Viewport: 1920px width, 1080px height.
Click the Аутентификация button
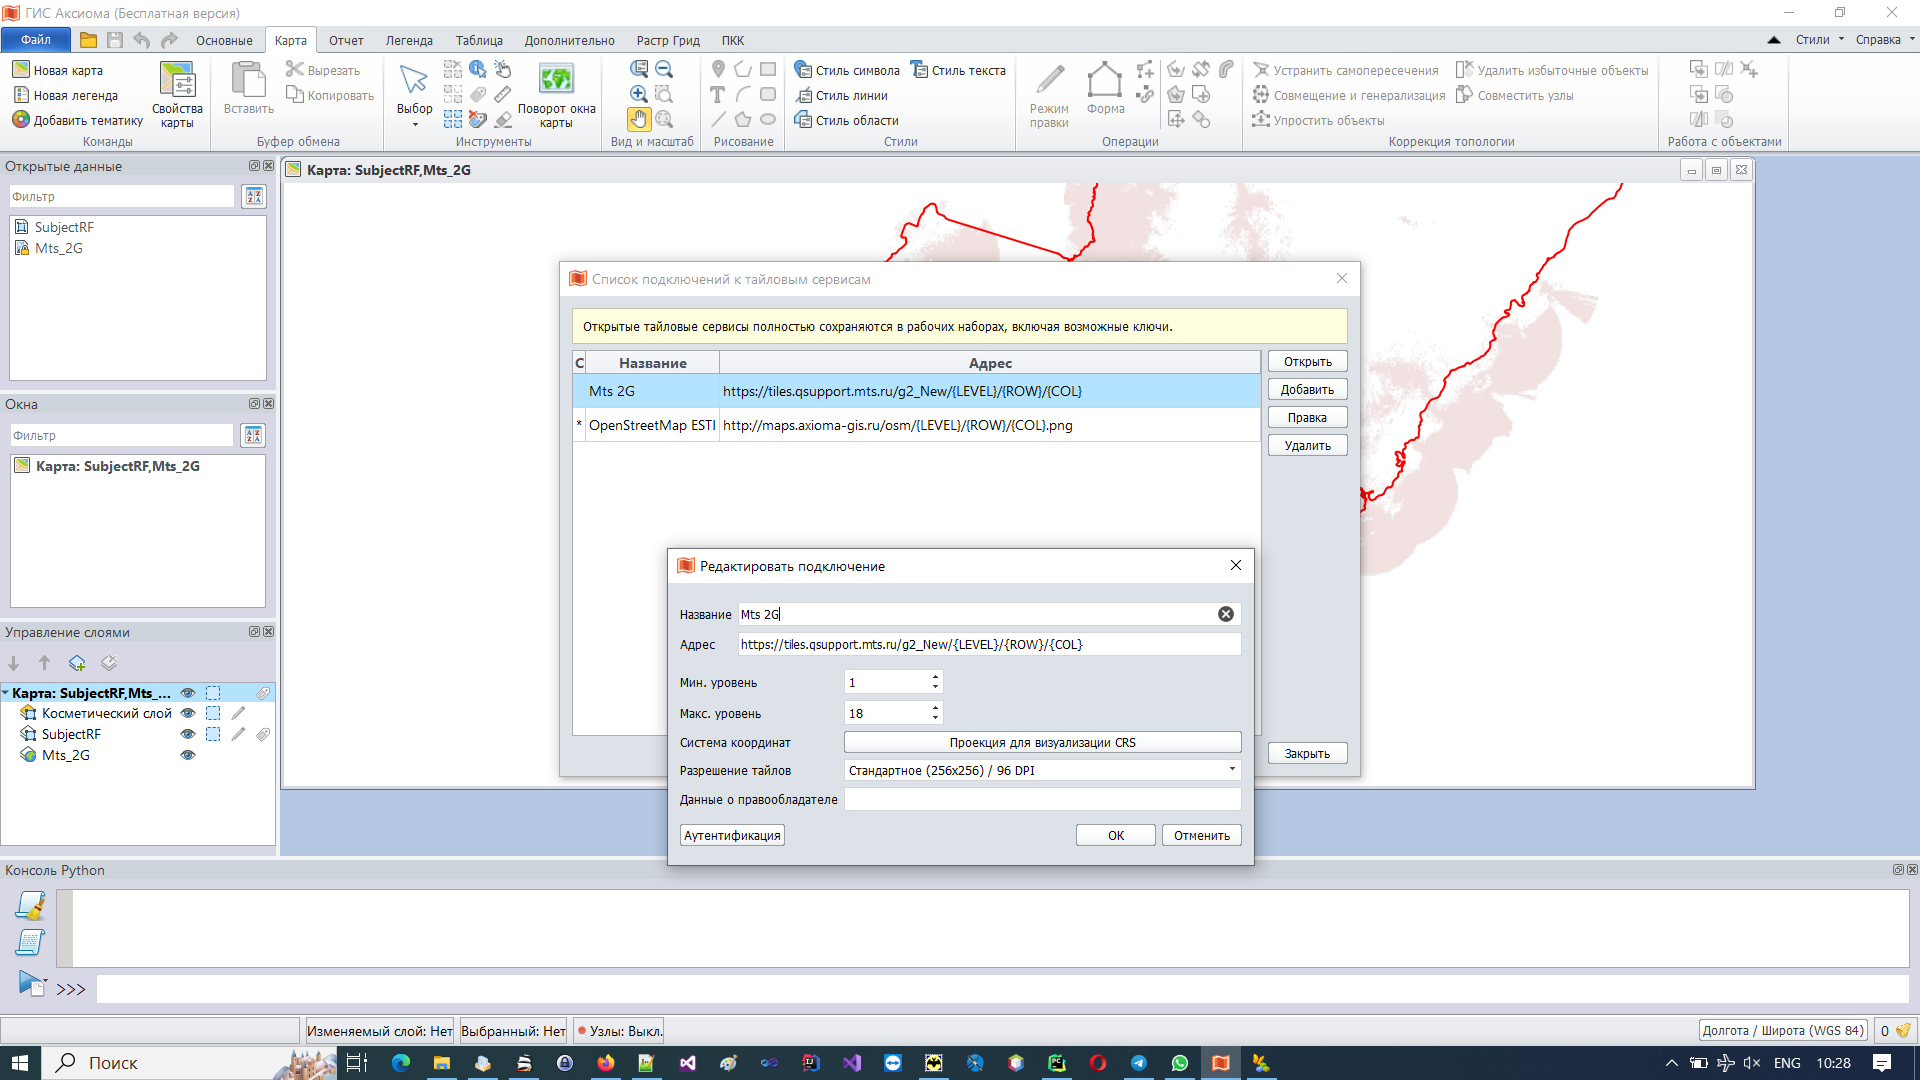click(732, 835)
